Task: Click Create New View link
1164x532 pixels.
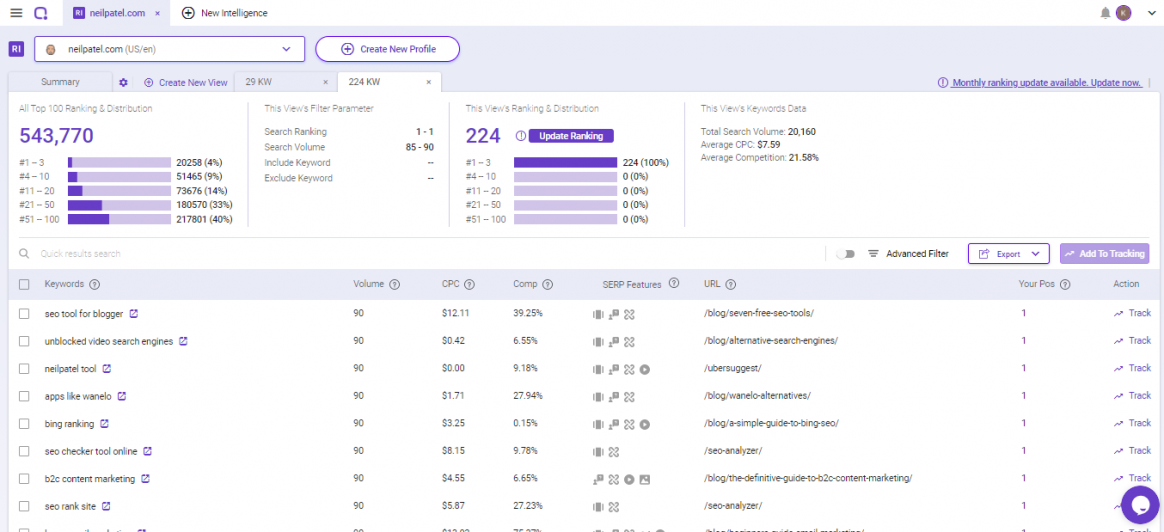Action: pyautogui.click(x=186, y=82)
